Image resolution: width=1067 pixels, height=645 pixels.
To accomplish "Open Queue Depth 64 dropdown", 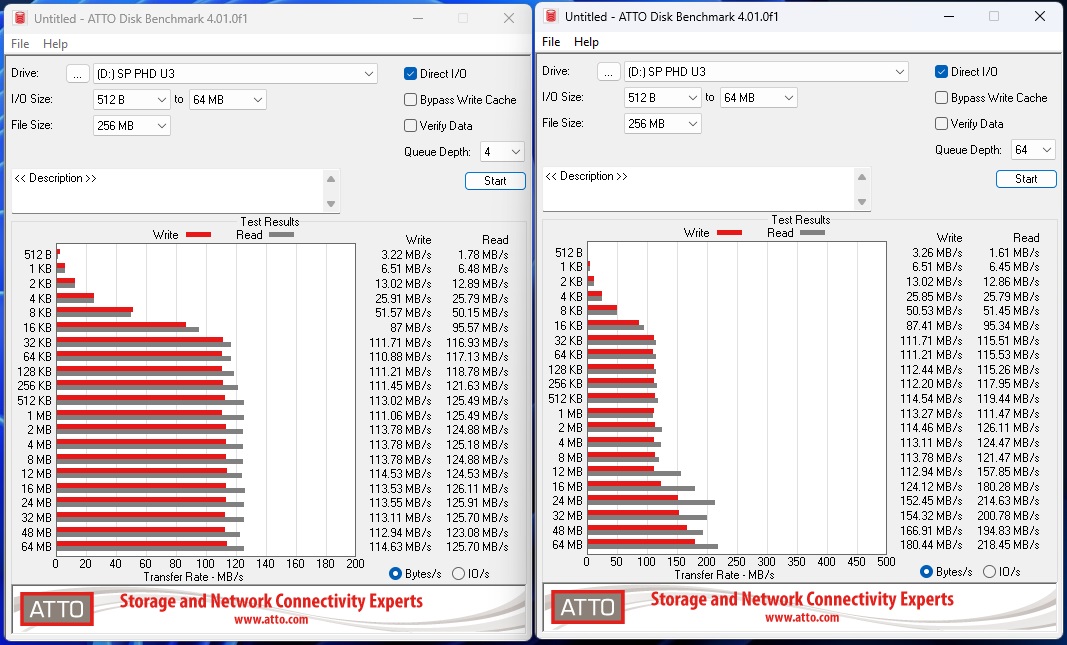I will (x=1033, y=149).
